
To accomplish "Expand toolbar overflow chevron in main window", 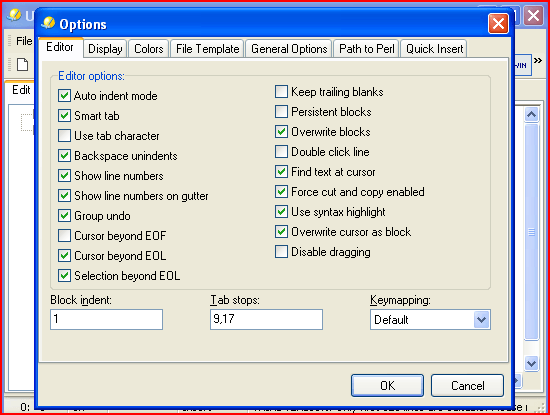I will [538, 61].
